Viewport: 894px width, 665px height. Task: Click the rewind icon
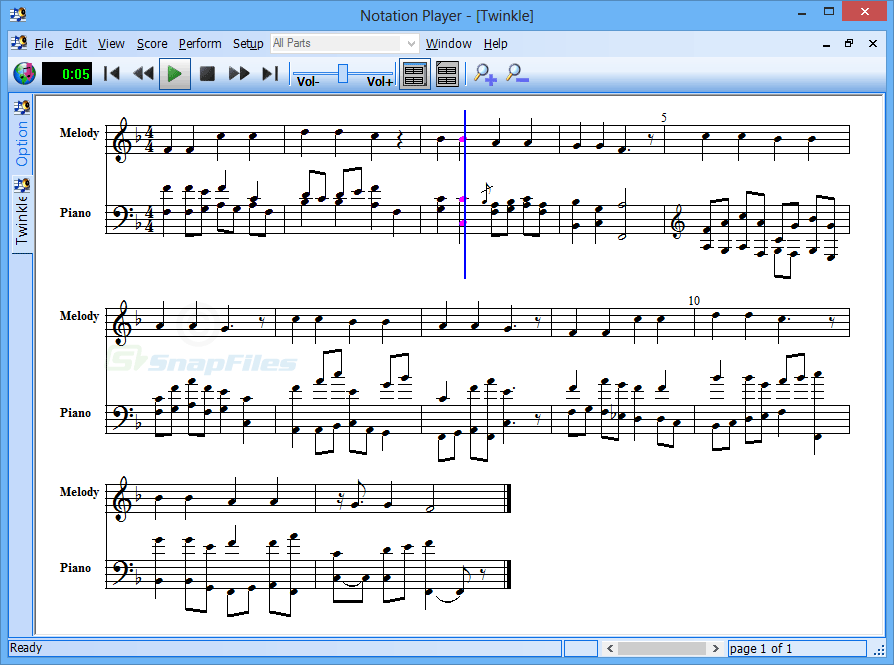click(x=142, y=73)
